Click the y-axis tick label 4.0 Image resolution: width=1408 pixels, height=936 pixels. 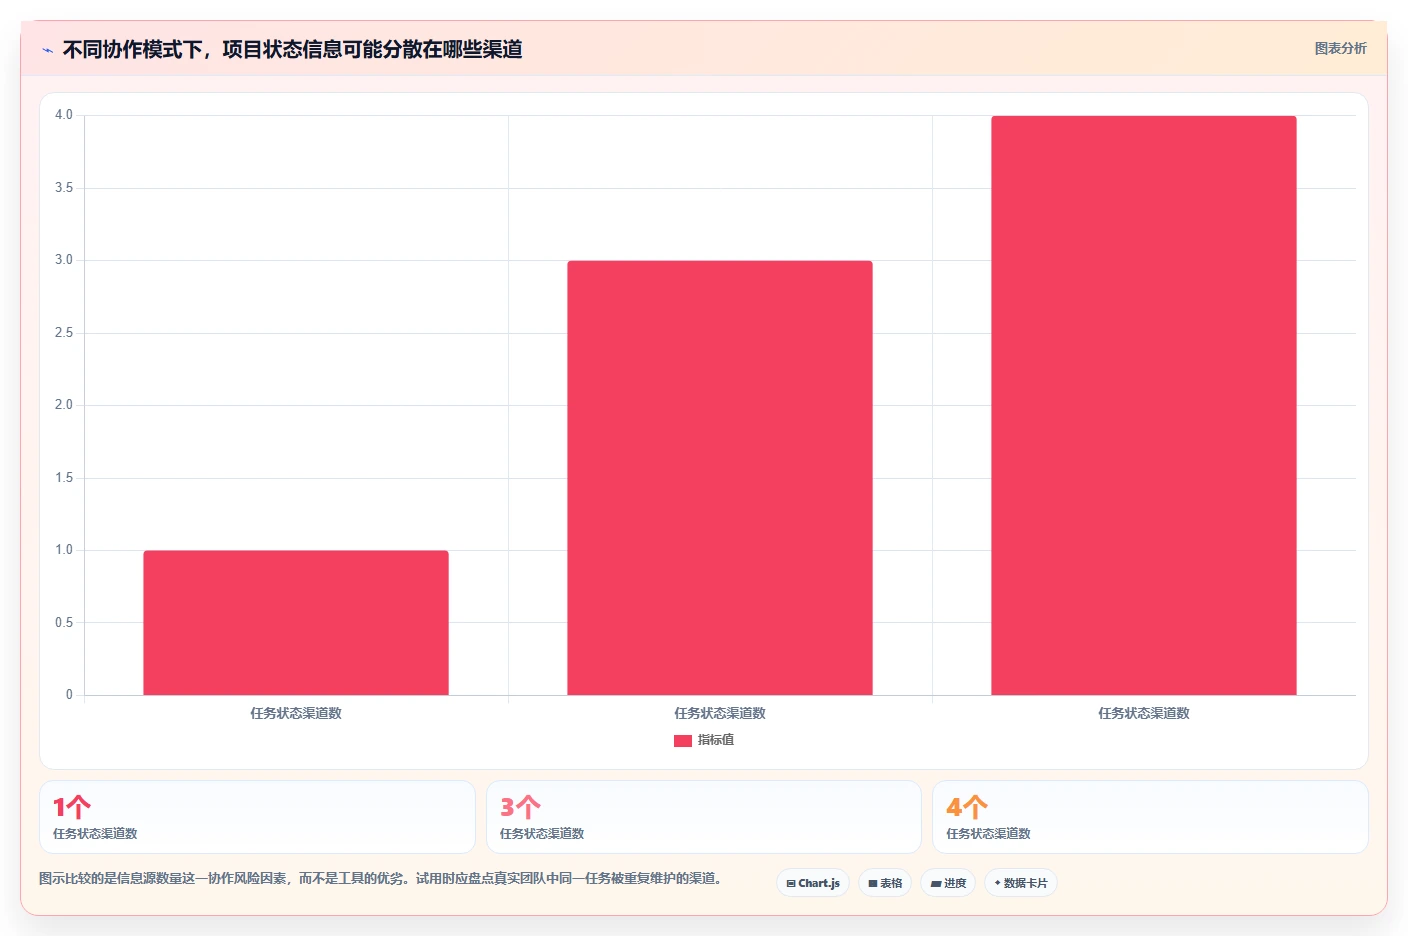click(64, 115)
